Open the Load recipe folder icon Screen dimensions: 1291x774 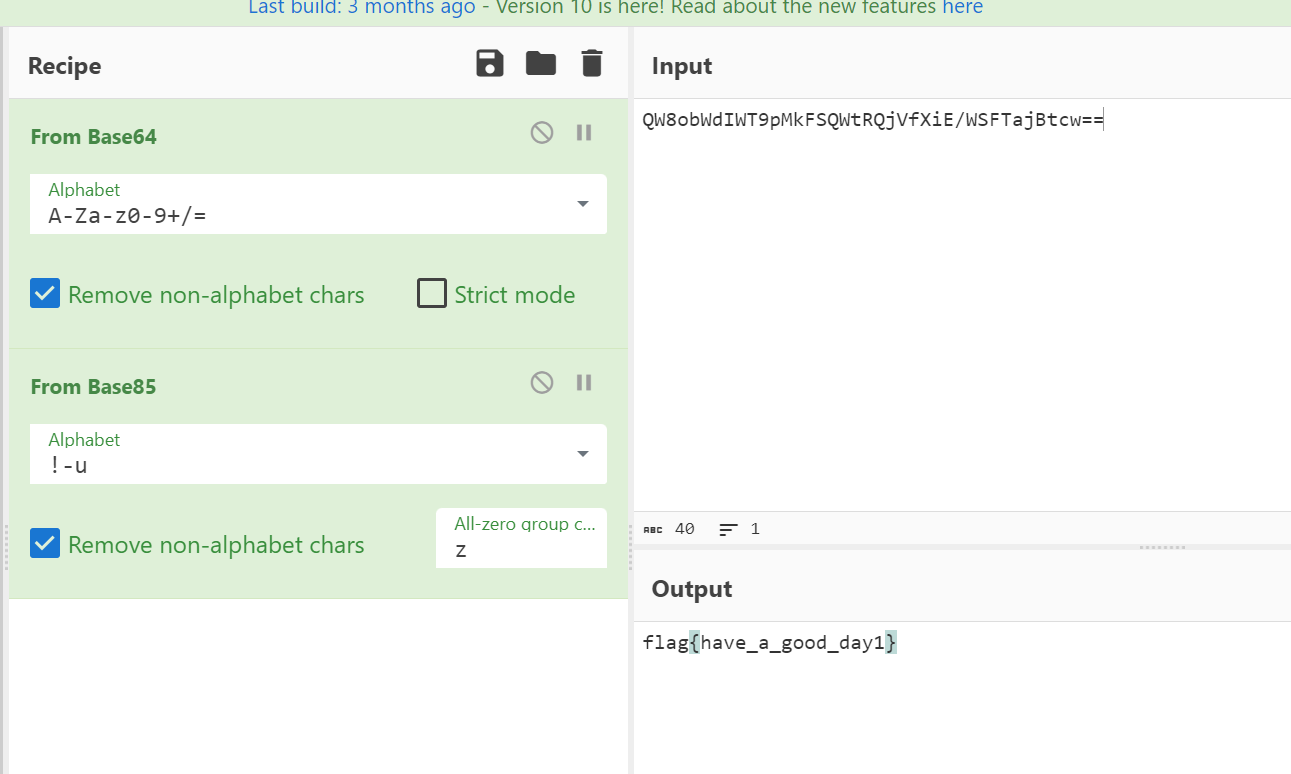(x=541, y=64)
